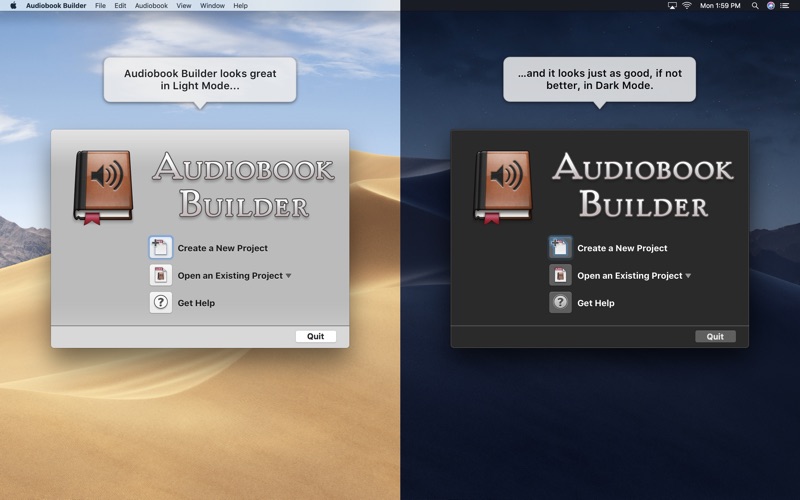Open the File menu
Image resolution: width=800 pixels, height=500 pixels.
101,6
